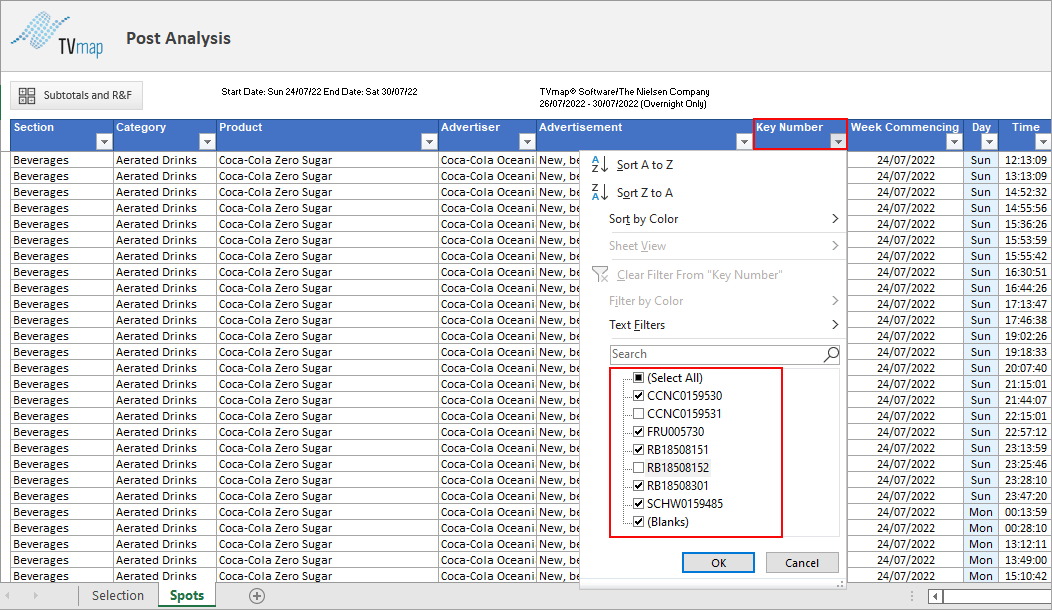Close Key Number column filter dropdown
Image resolution: width=1052 pixels, height=610 pixels.
(838, 142)
